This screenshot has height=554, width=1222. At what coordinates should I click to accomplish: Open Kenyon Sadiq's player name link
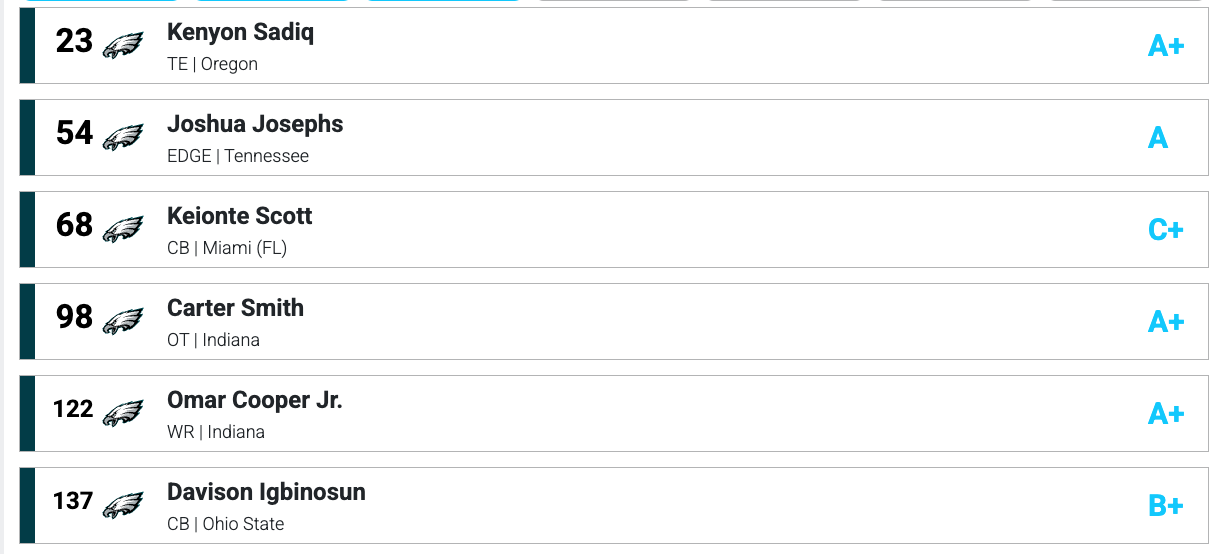point(240,32)
